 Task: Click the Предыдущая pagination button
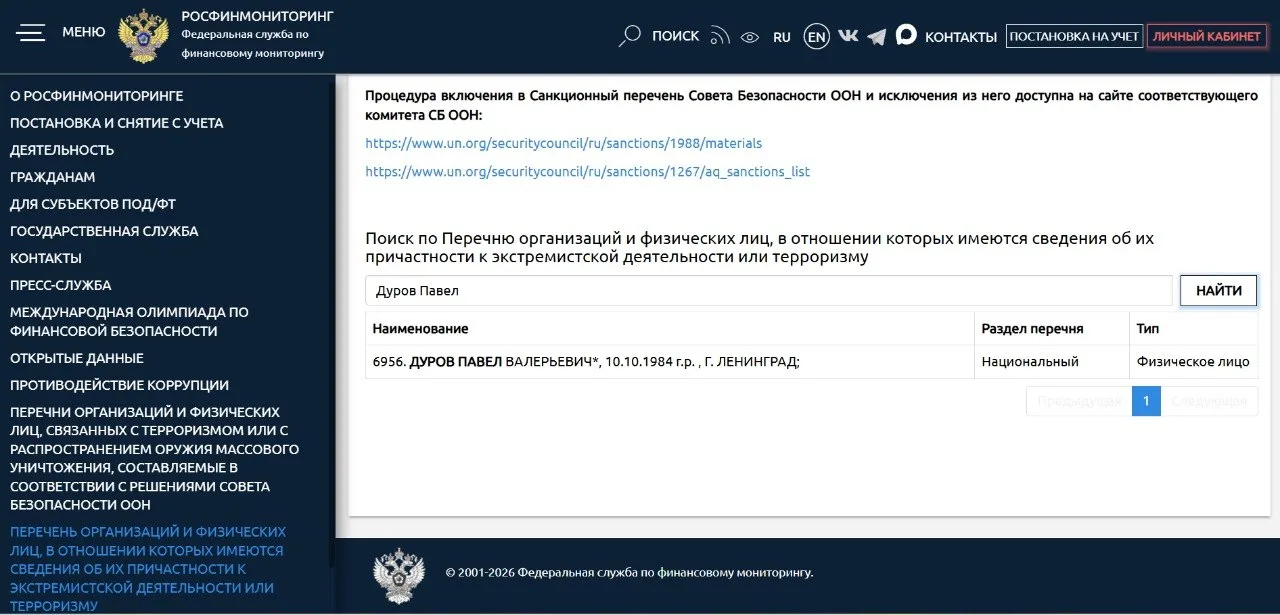(x=1079, y=401)
